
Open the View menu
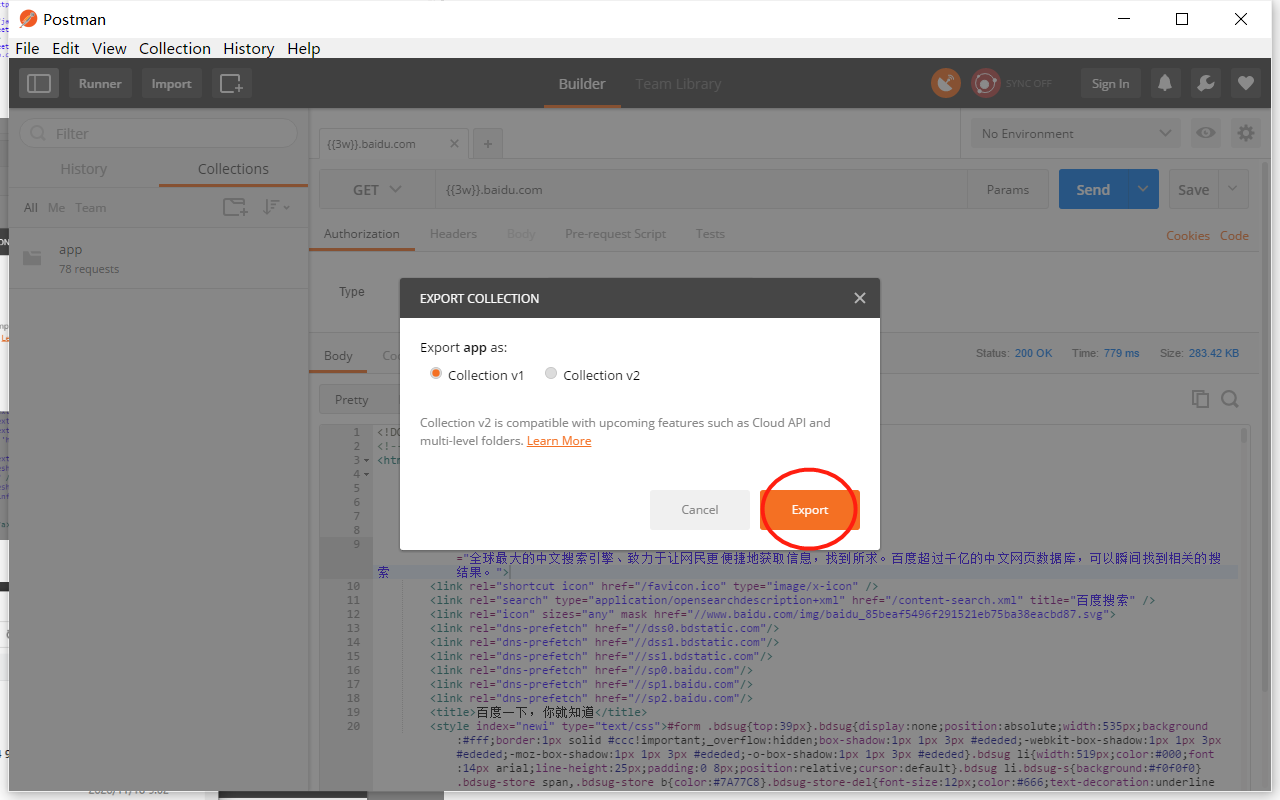click(109, 48)
